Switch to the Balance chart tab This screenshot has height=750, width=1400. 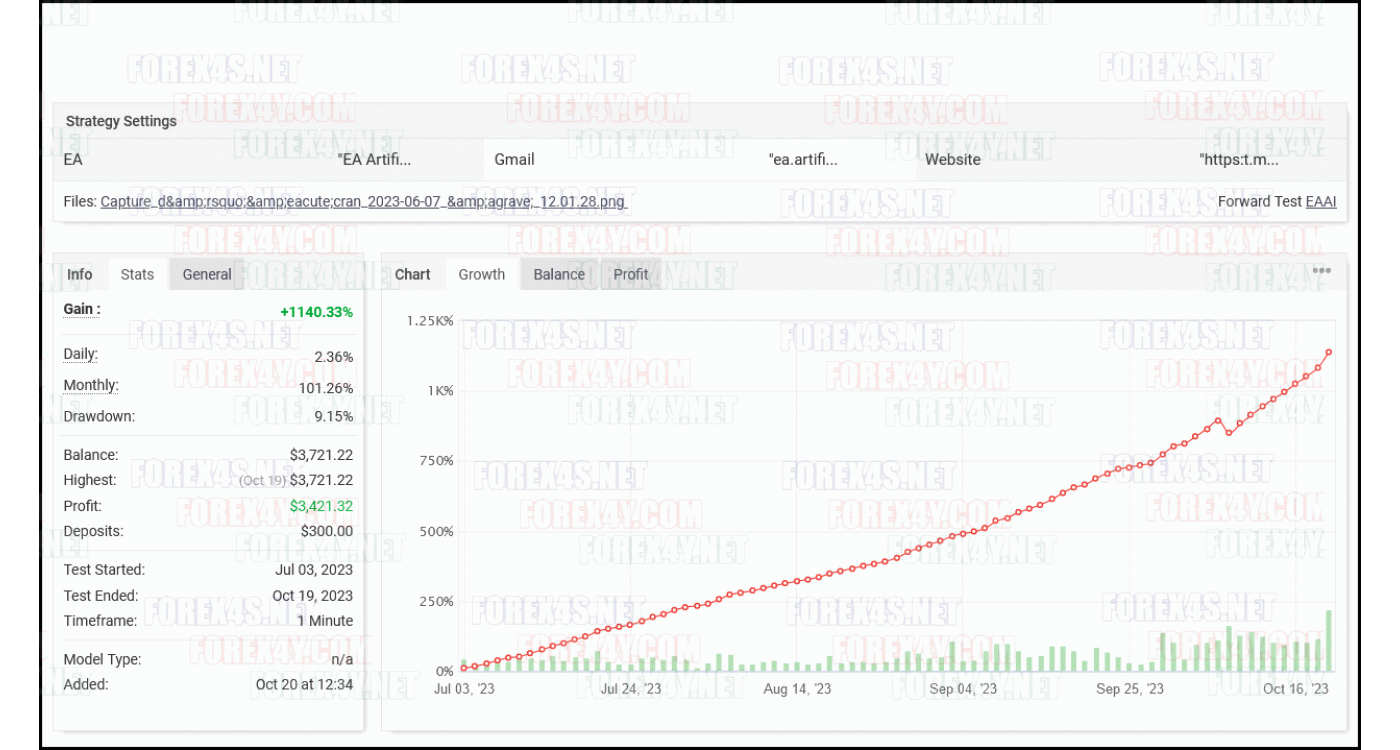pyautogui.click(x=559, y=274)
